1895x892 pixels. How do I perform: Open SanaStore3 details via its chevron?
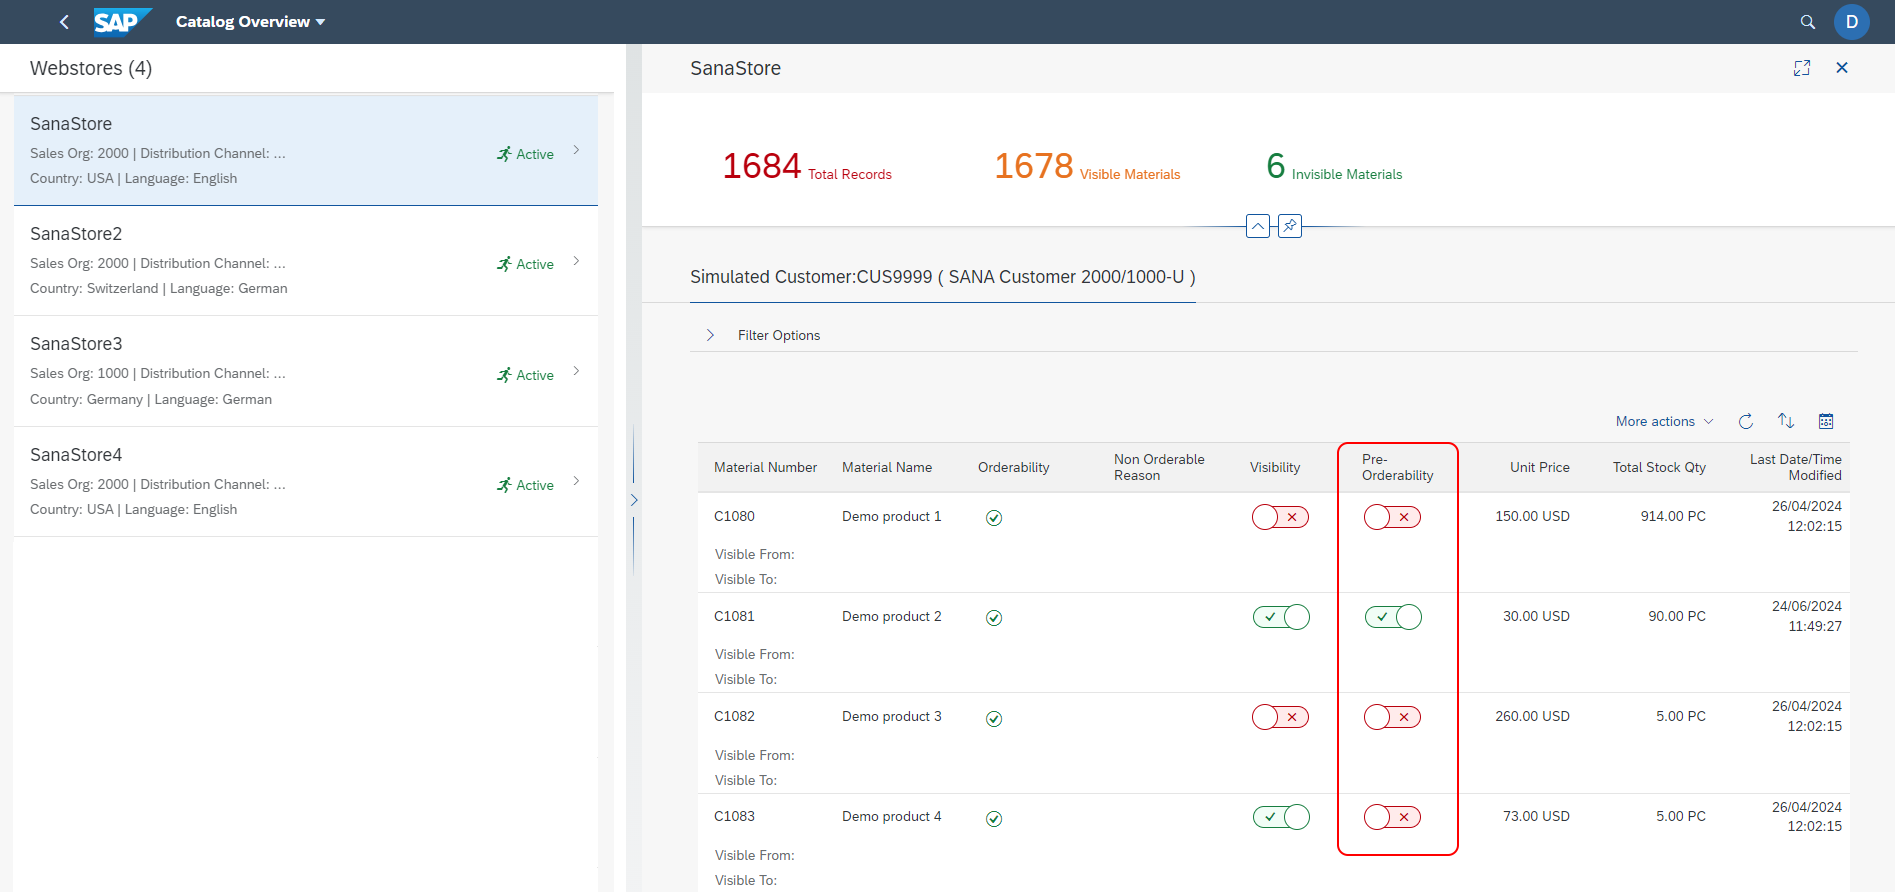[x=576, y=371]
